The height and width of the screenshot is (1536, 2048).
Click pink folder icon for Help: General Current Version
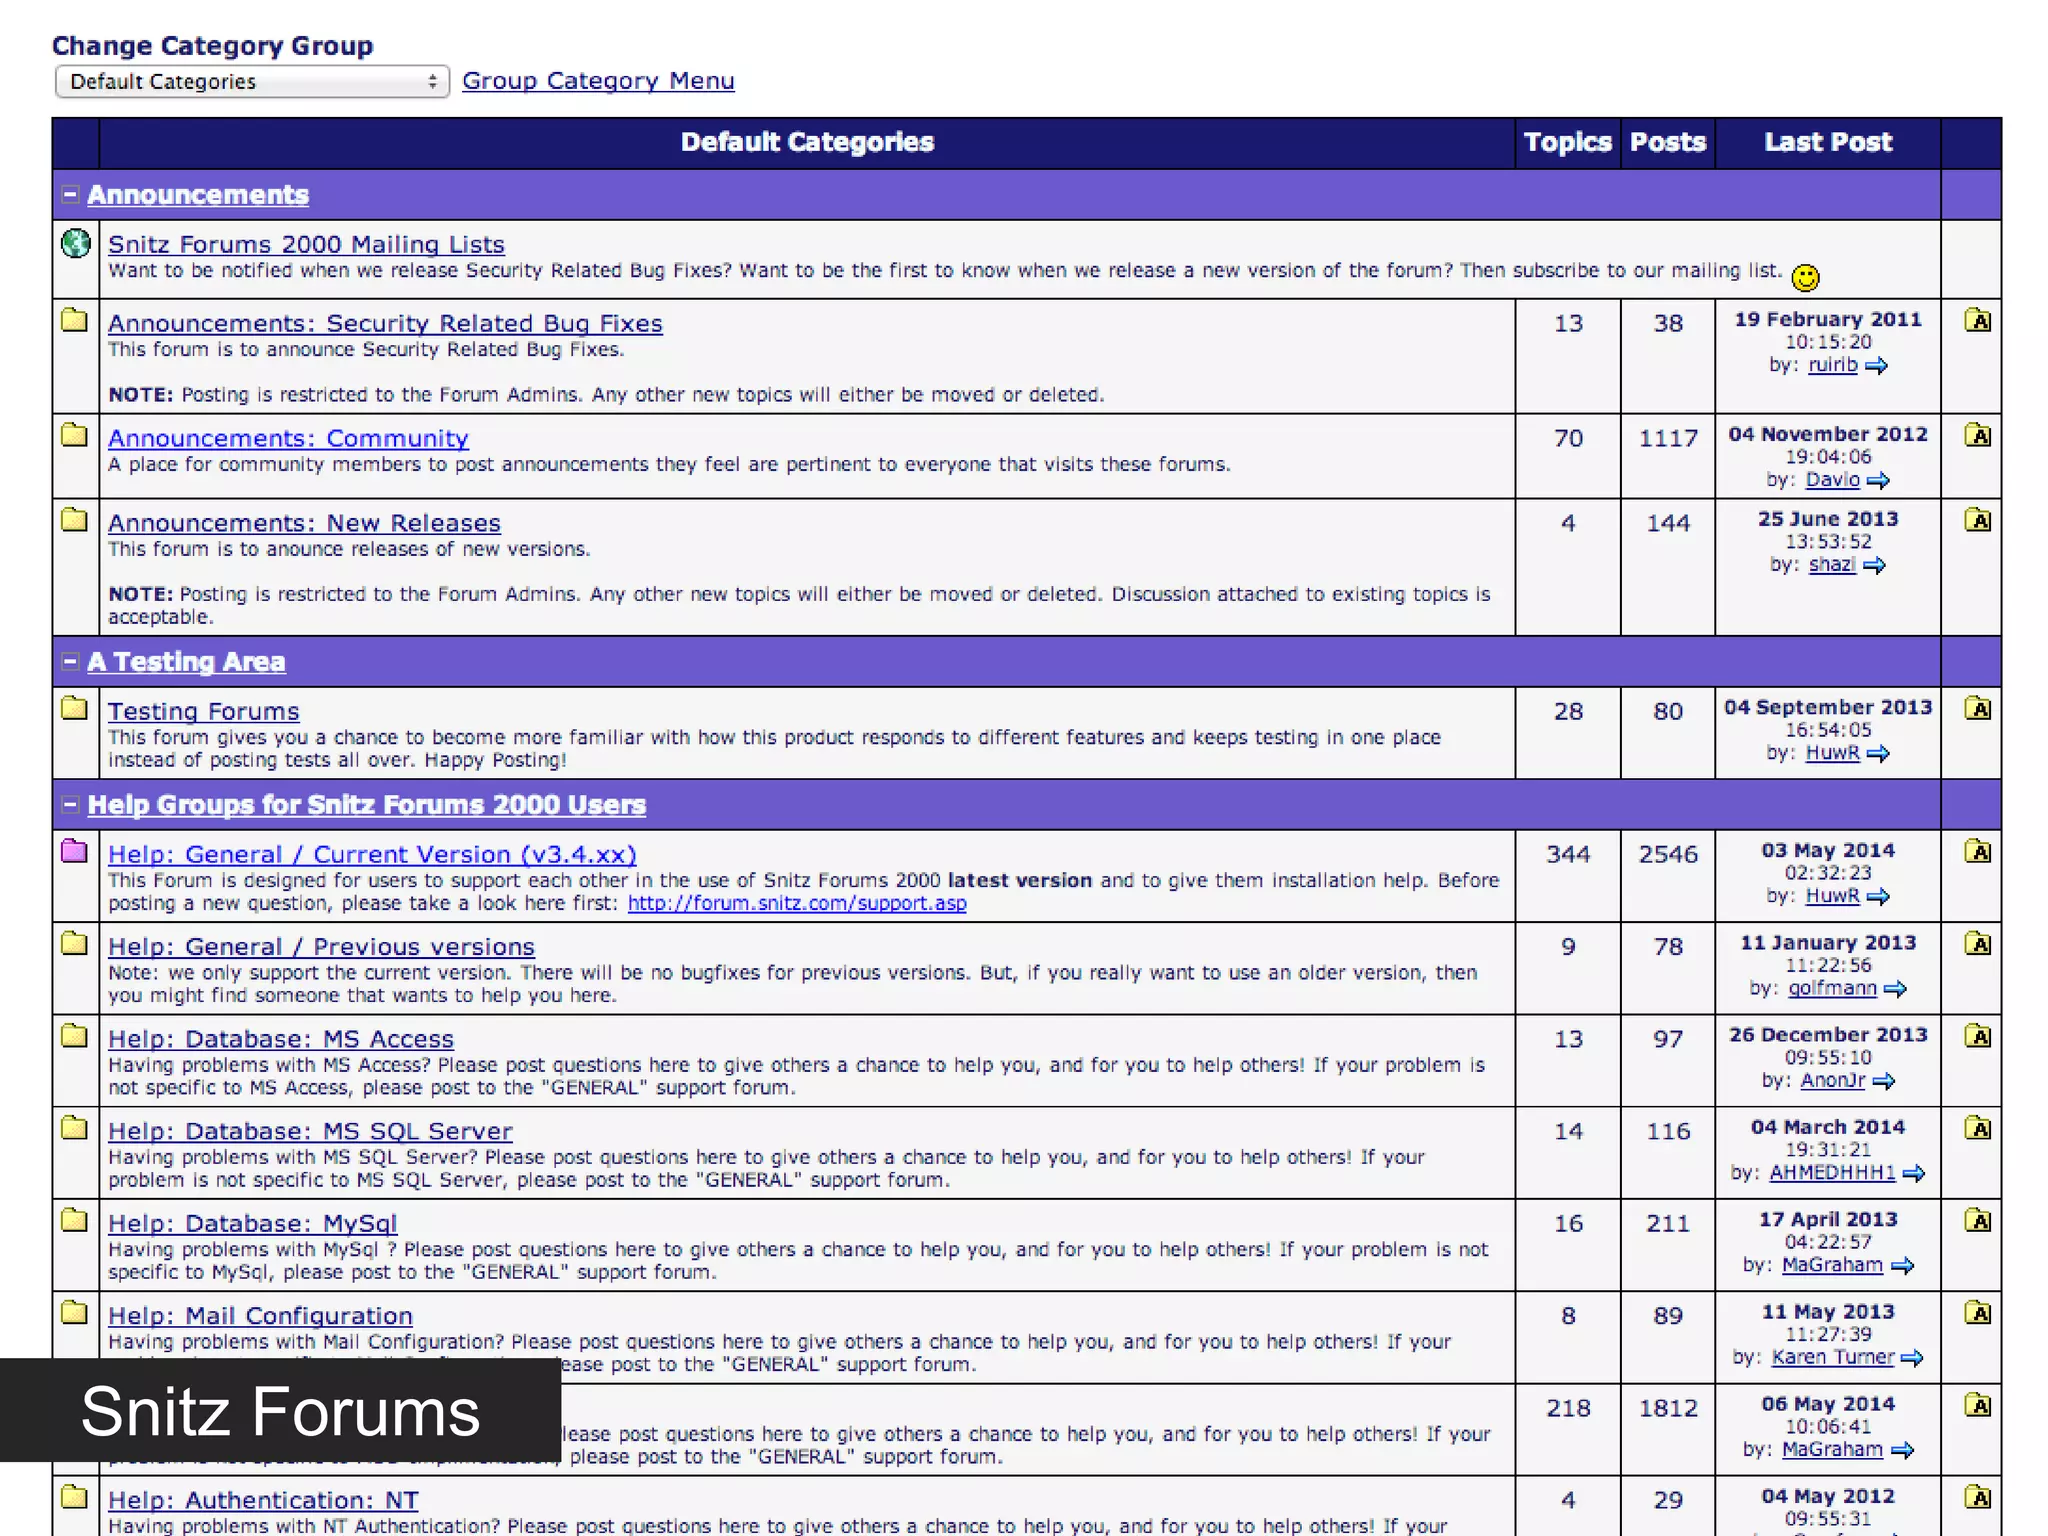click(x=74, y=851)
